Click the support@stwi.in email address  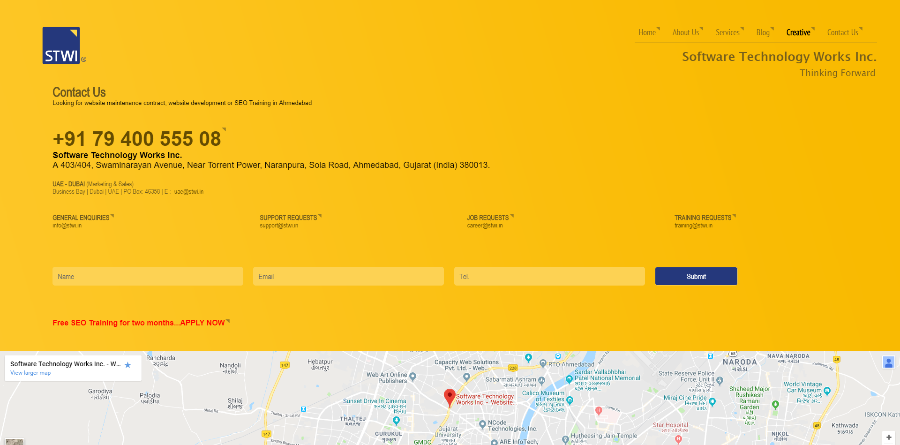[x=279, y=226]
